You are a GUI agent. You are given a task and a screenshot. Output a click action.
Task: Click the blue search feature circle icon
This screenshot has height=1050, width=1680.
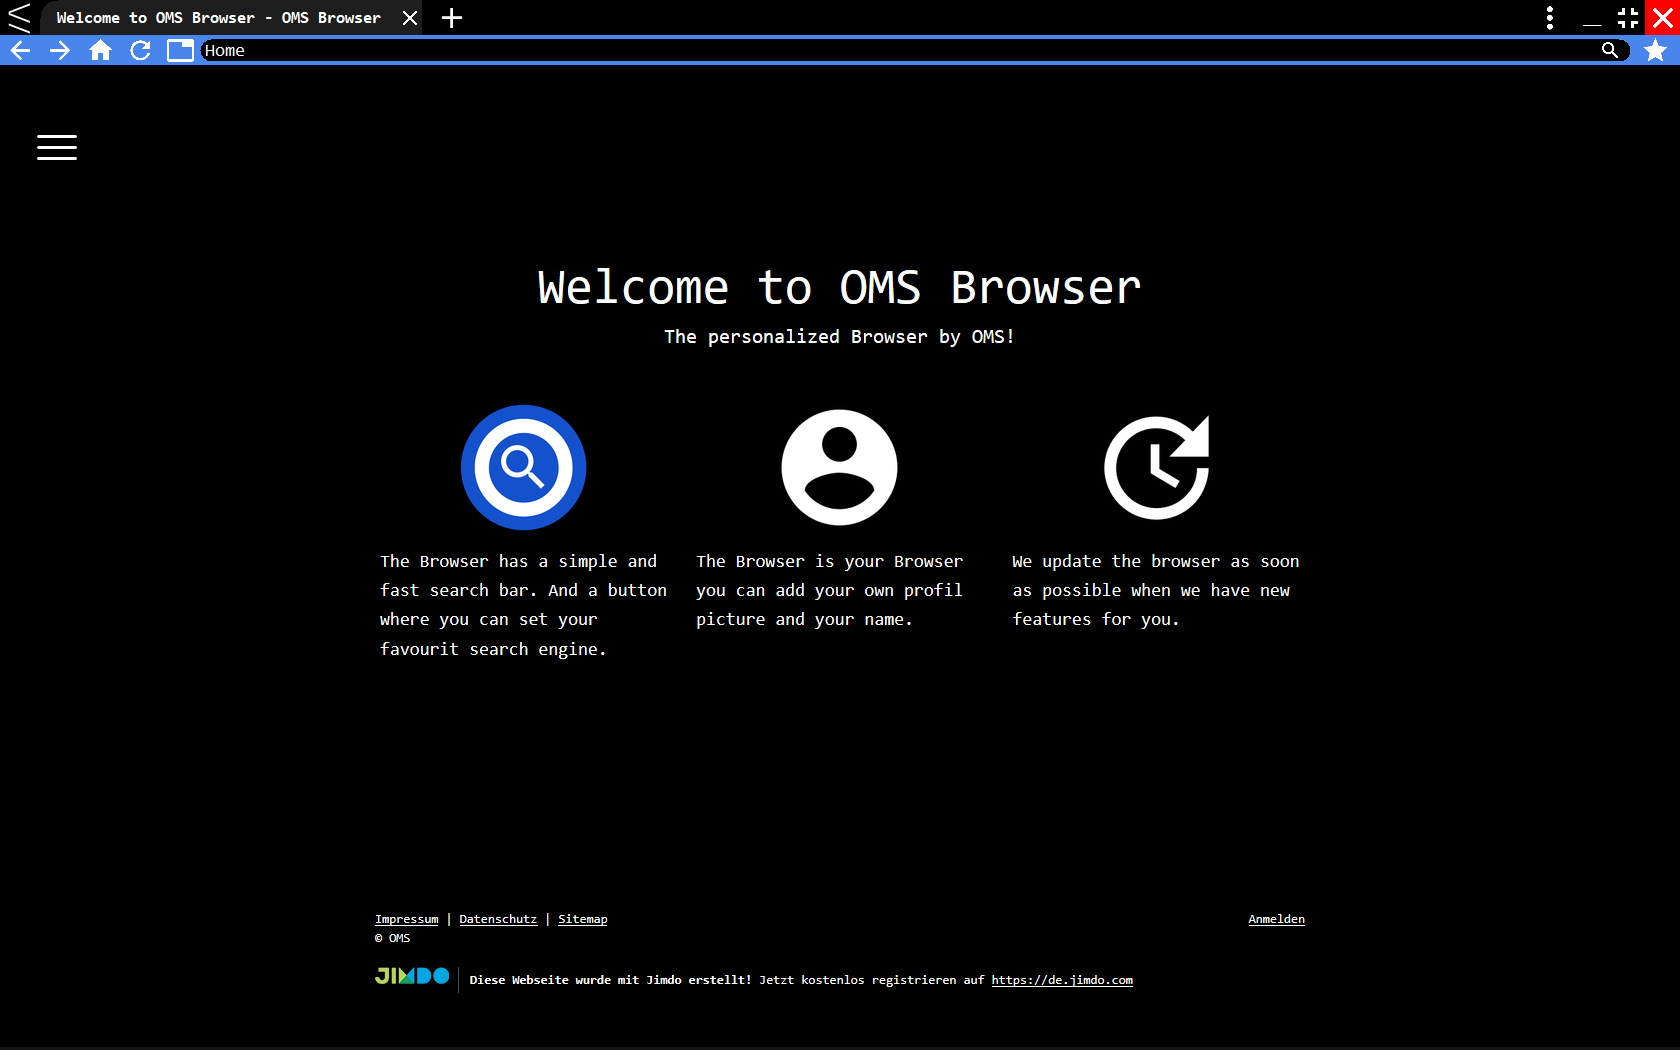pos(523,467)
